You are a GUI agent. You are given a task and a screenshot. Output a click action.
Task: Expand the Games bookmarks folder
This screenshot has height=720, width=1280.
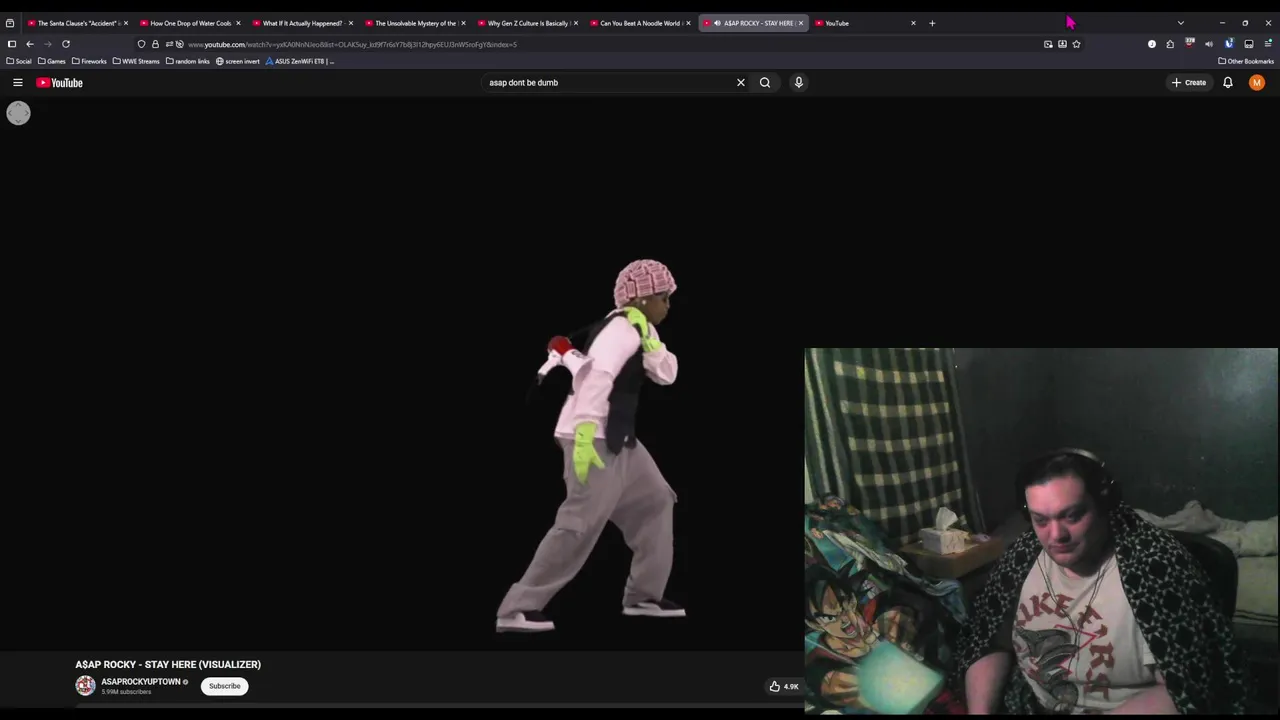click(x=52, y=61)
